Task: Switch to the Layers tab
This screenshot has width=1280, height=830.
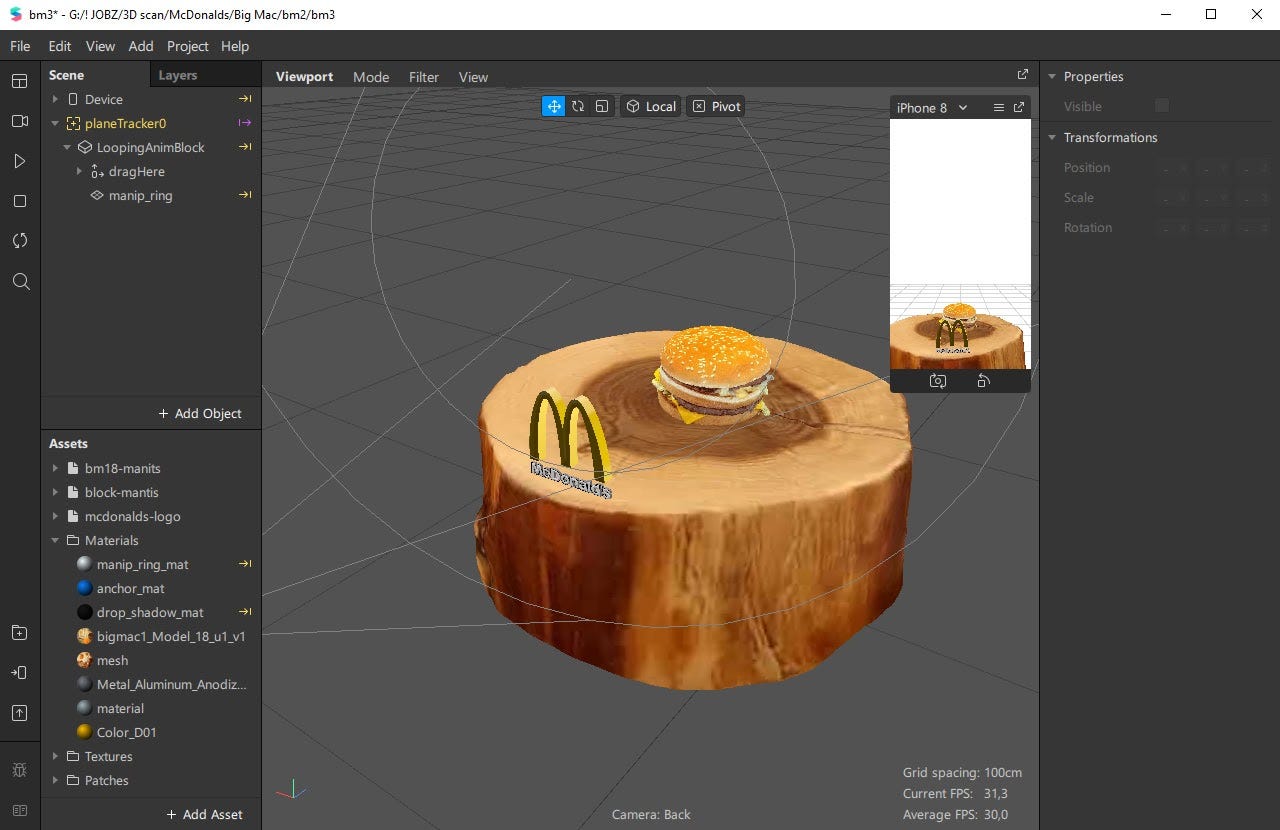Action: tap(178, 75)
